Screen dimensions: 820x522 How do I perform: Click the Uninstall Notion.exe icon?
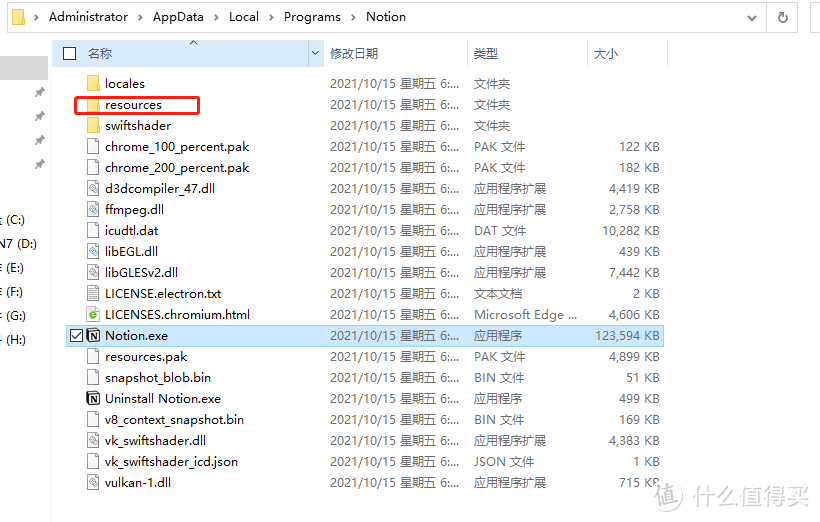click(x=94, y=399)
